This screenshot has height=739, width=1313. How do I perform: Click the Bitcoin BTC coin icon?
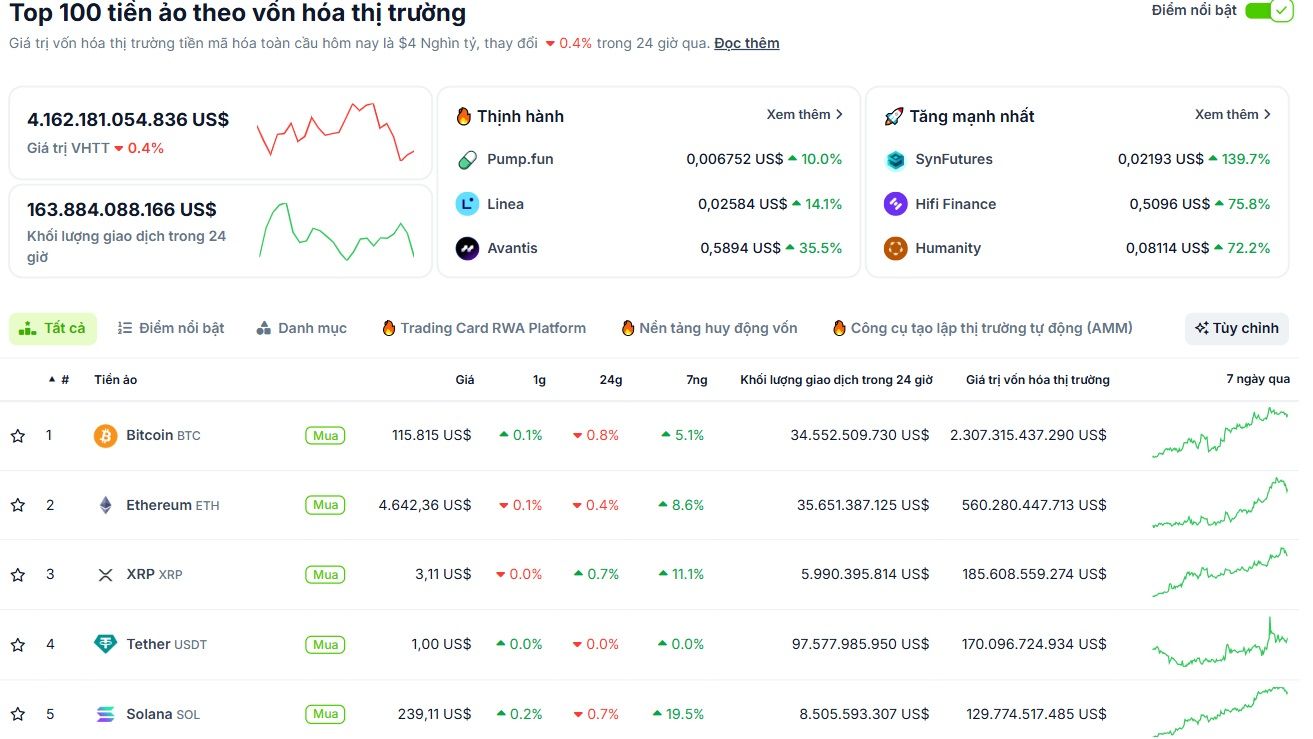(x=105, y=435)
